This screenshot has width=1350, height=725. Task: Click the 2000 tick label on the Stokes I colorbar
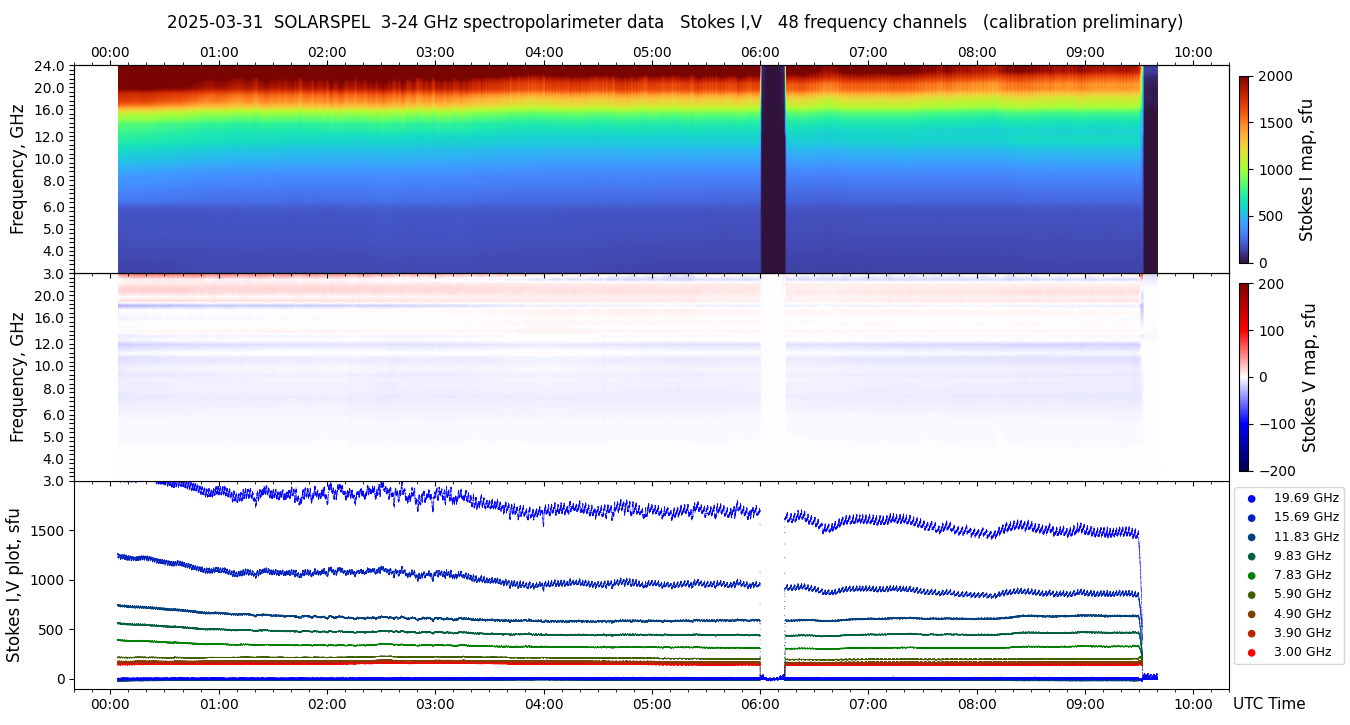click(x=1276, y=76)
